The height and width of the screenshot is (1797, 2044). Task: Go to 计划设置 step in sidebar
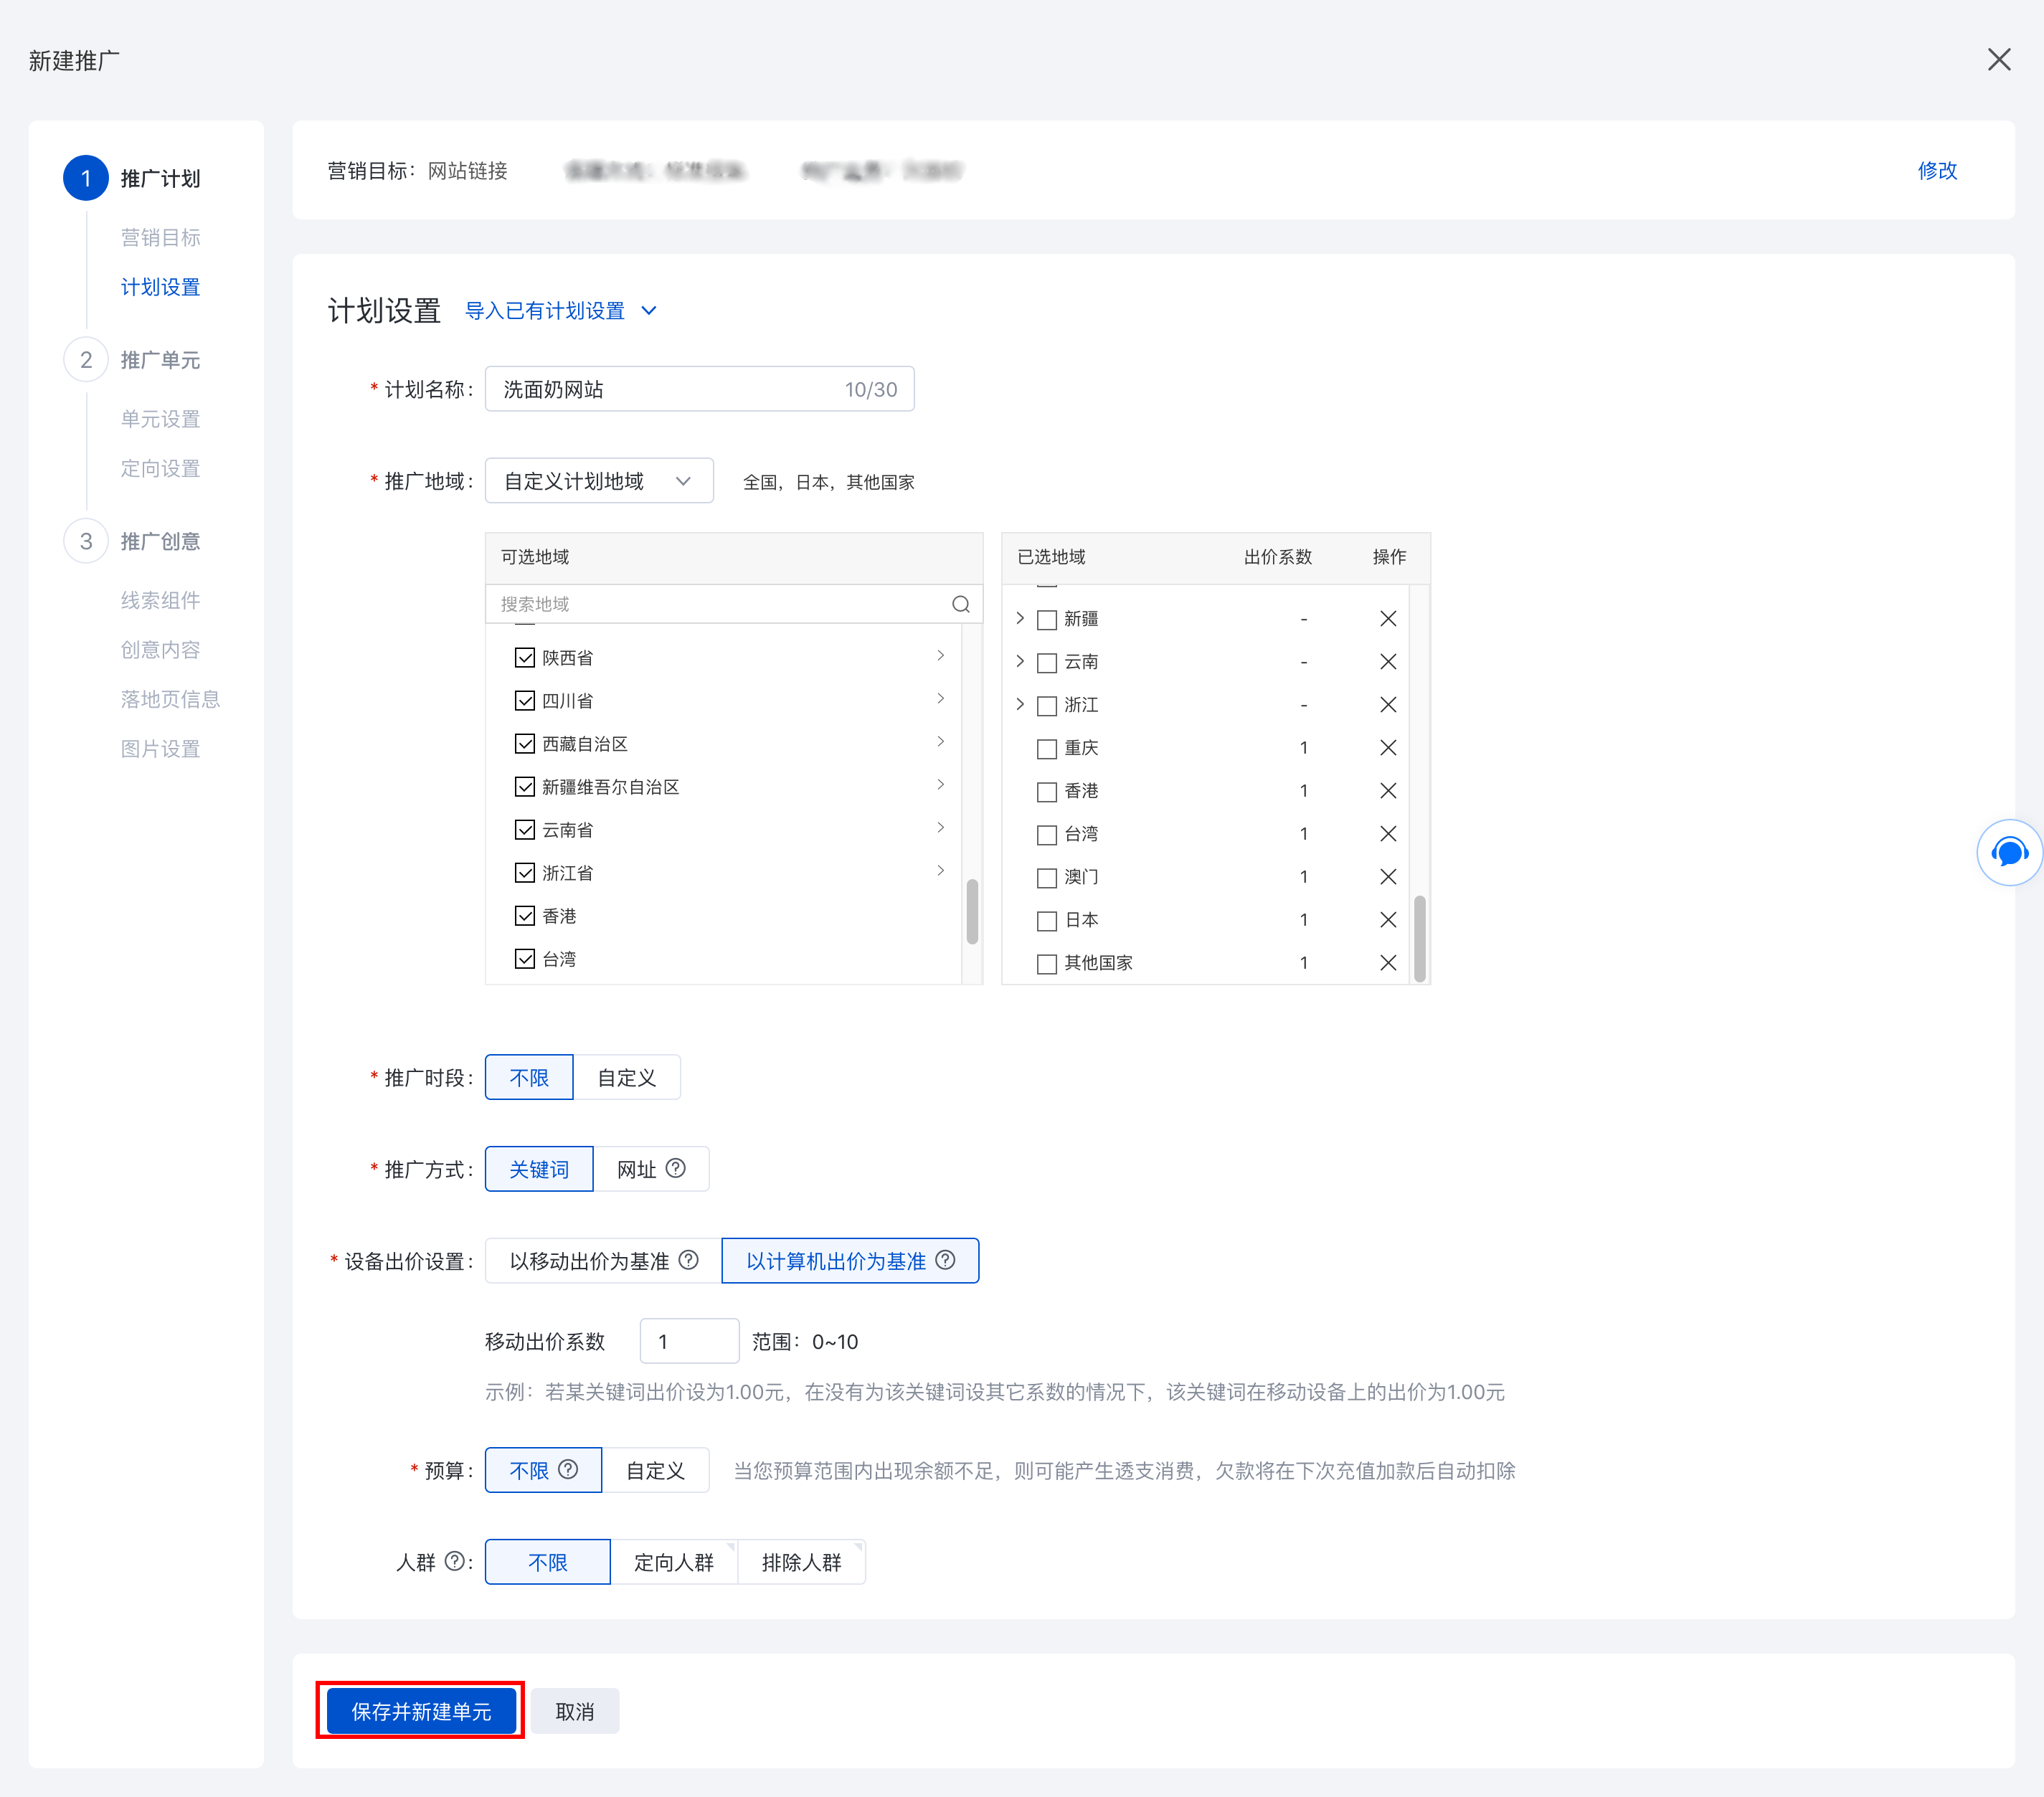pos(160,287)
